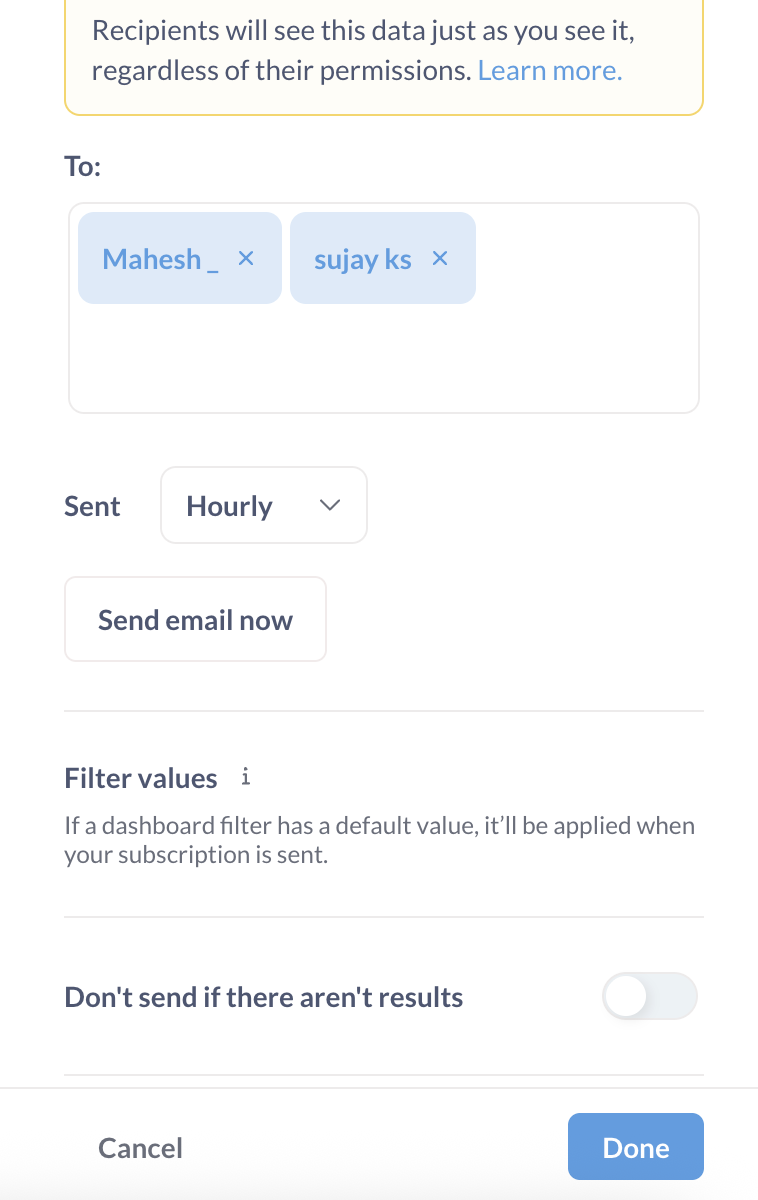
Task: Click Done to save the subscription
Action: [x=635, y=1148]
